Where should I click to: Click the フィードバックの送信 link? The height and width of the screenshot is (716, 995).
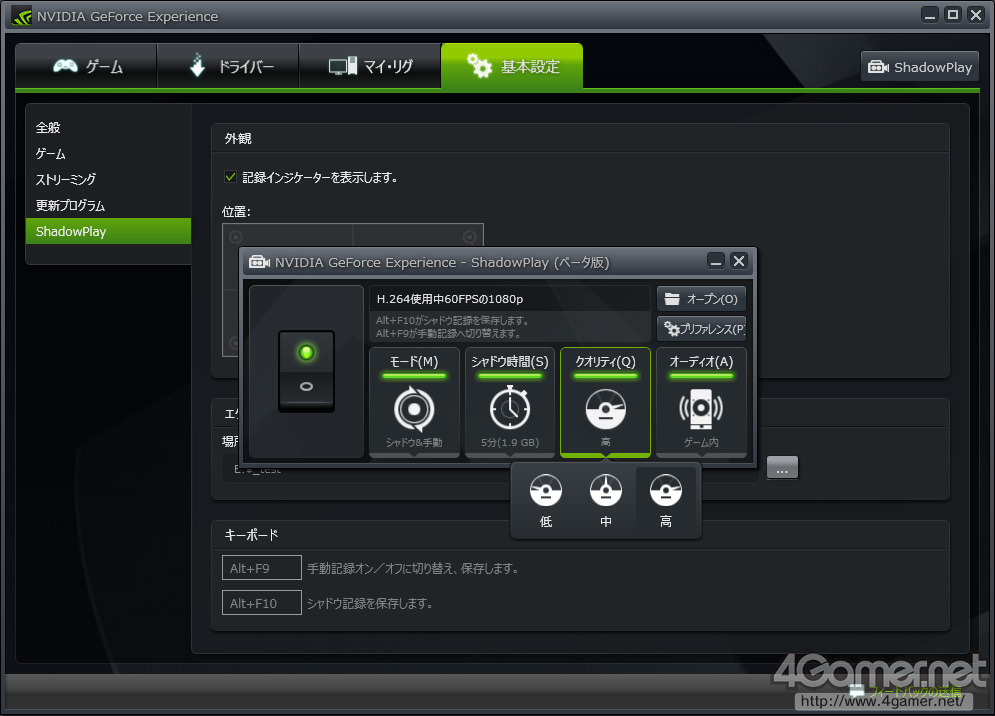916,691
